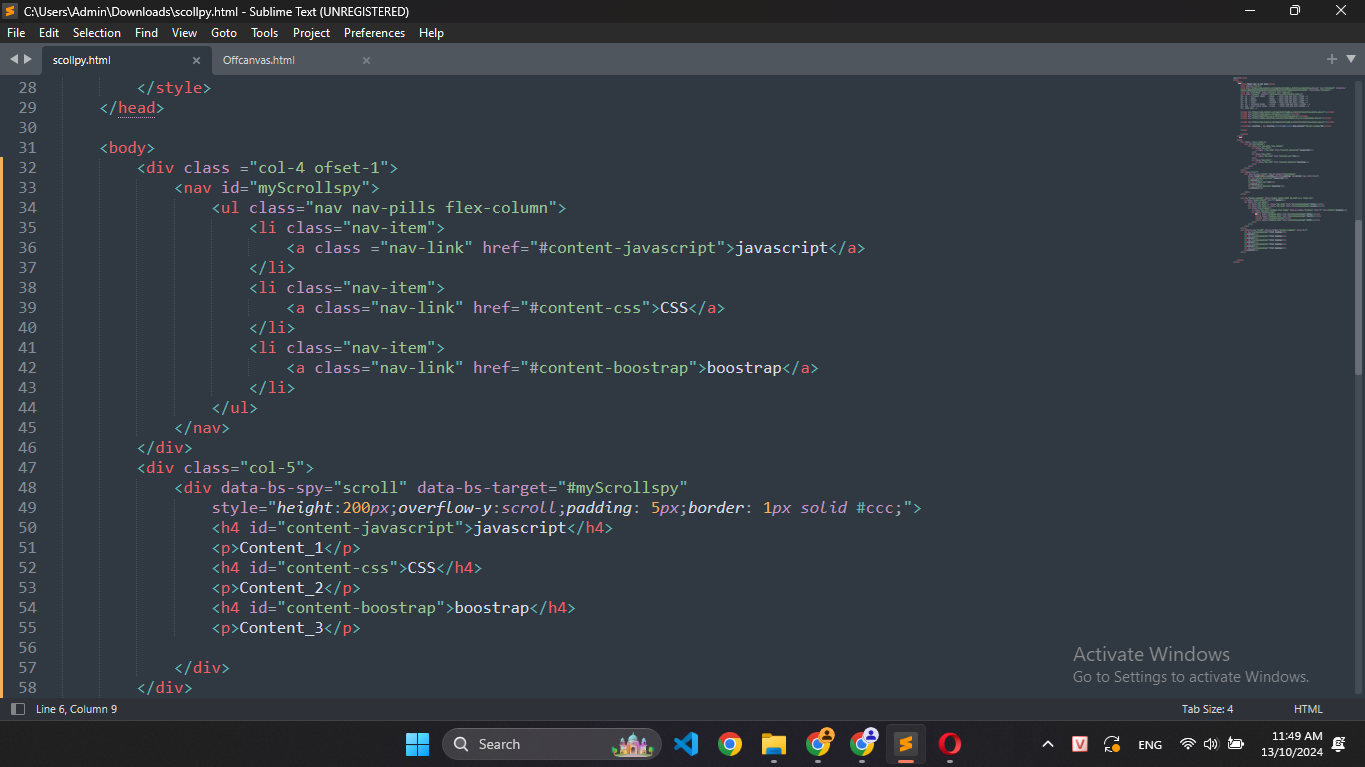Click the red V tray icon

(1080, 744)
